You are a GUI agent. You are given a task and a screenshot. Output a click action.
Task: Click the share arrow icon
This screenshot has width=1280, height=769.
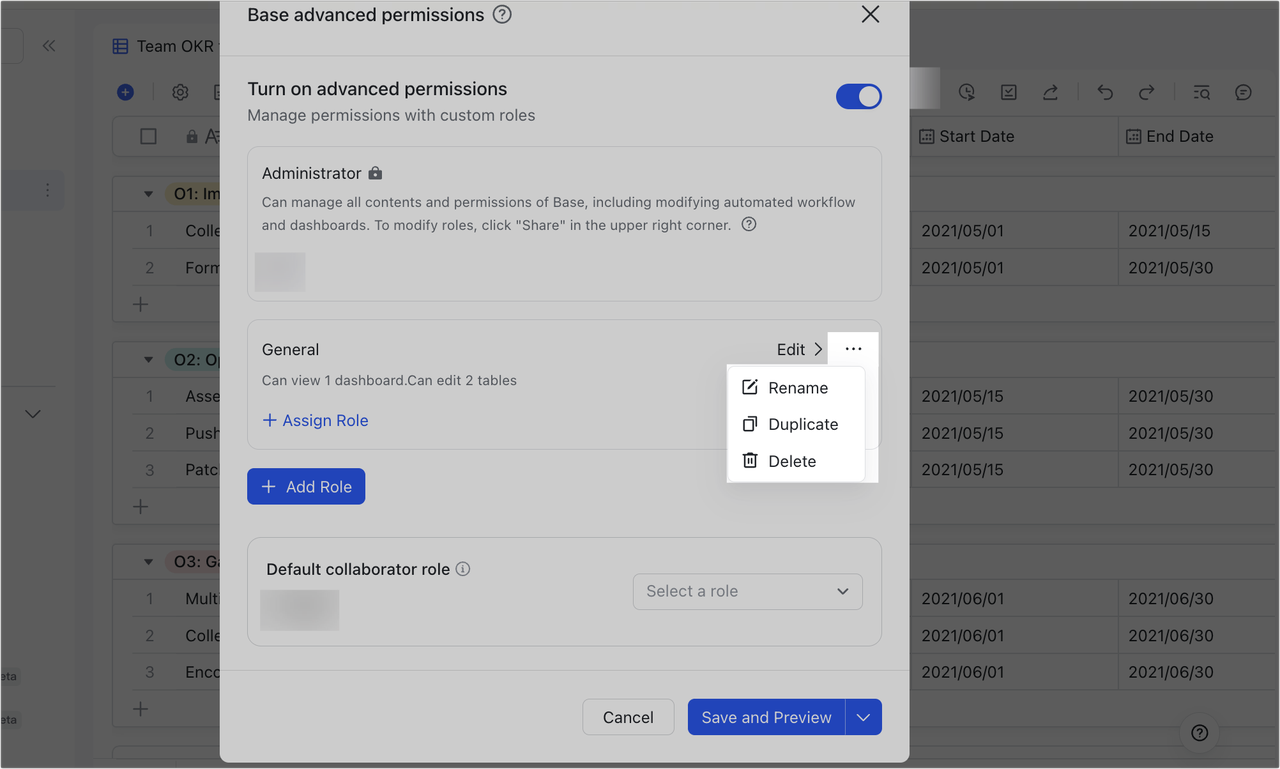click(x=1050, y=91)
